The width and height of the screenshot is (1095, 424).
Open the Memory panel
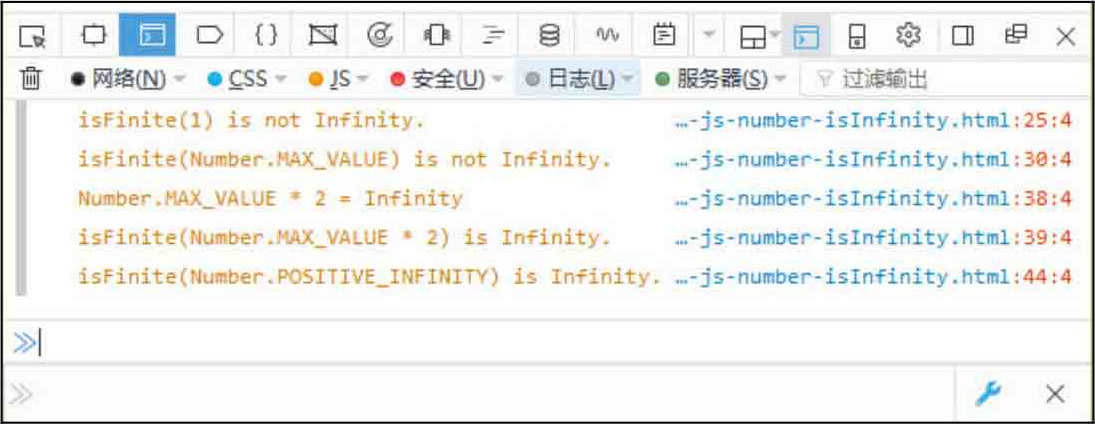pyautogui.click(x=436, y=35)
